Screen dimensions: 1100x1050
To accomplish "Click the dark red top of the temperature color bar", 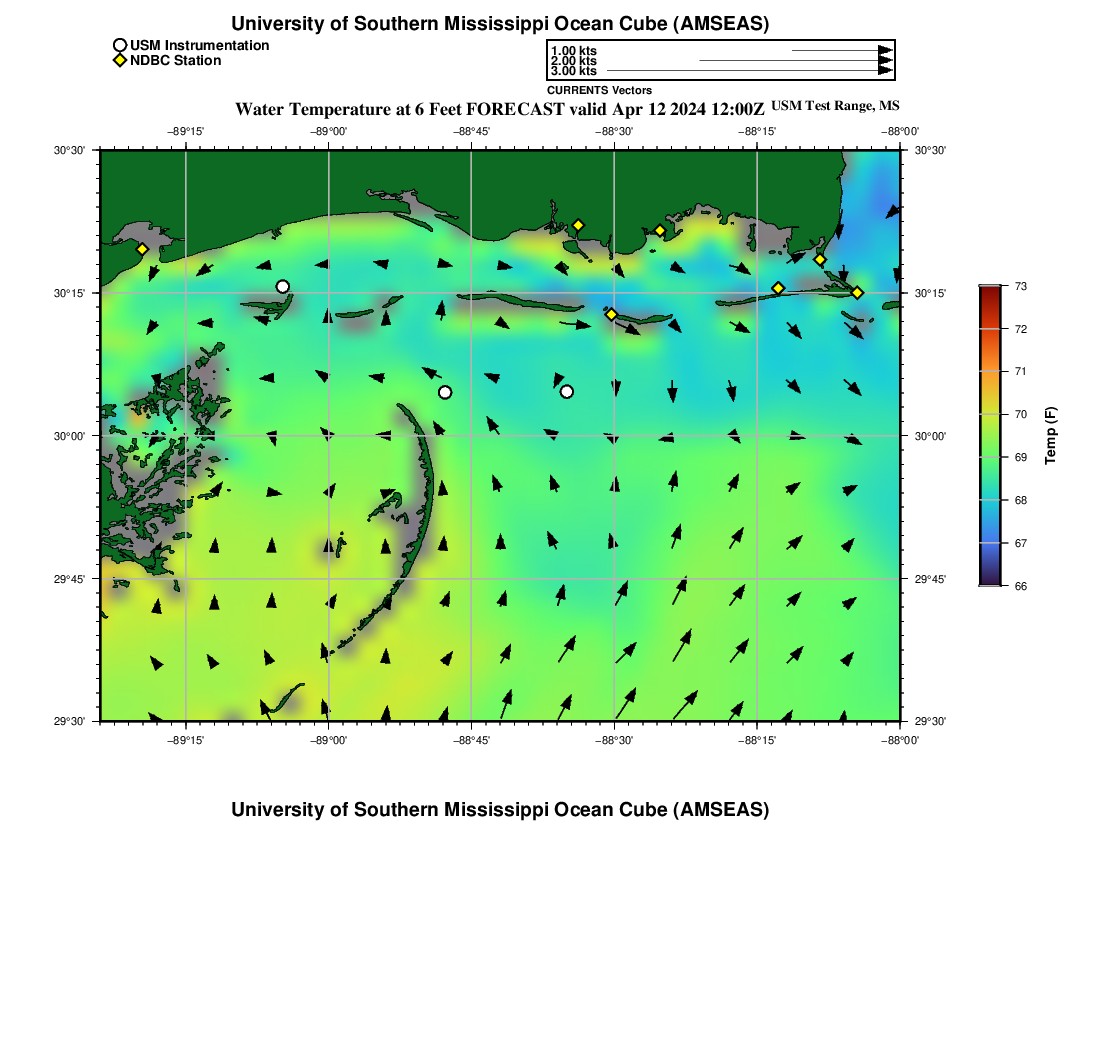I will [989, 292].
